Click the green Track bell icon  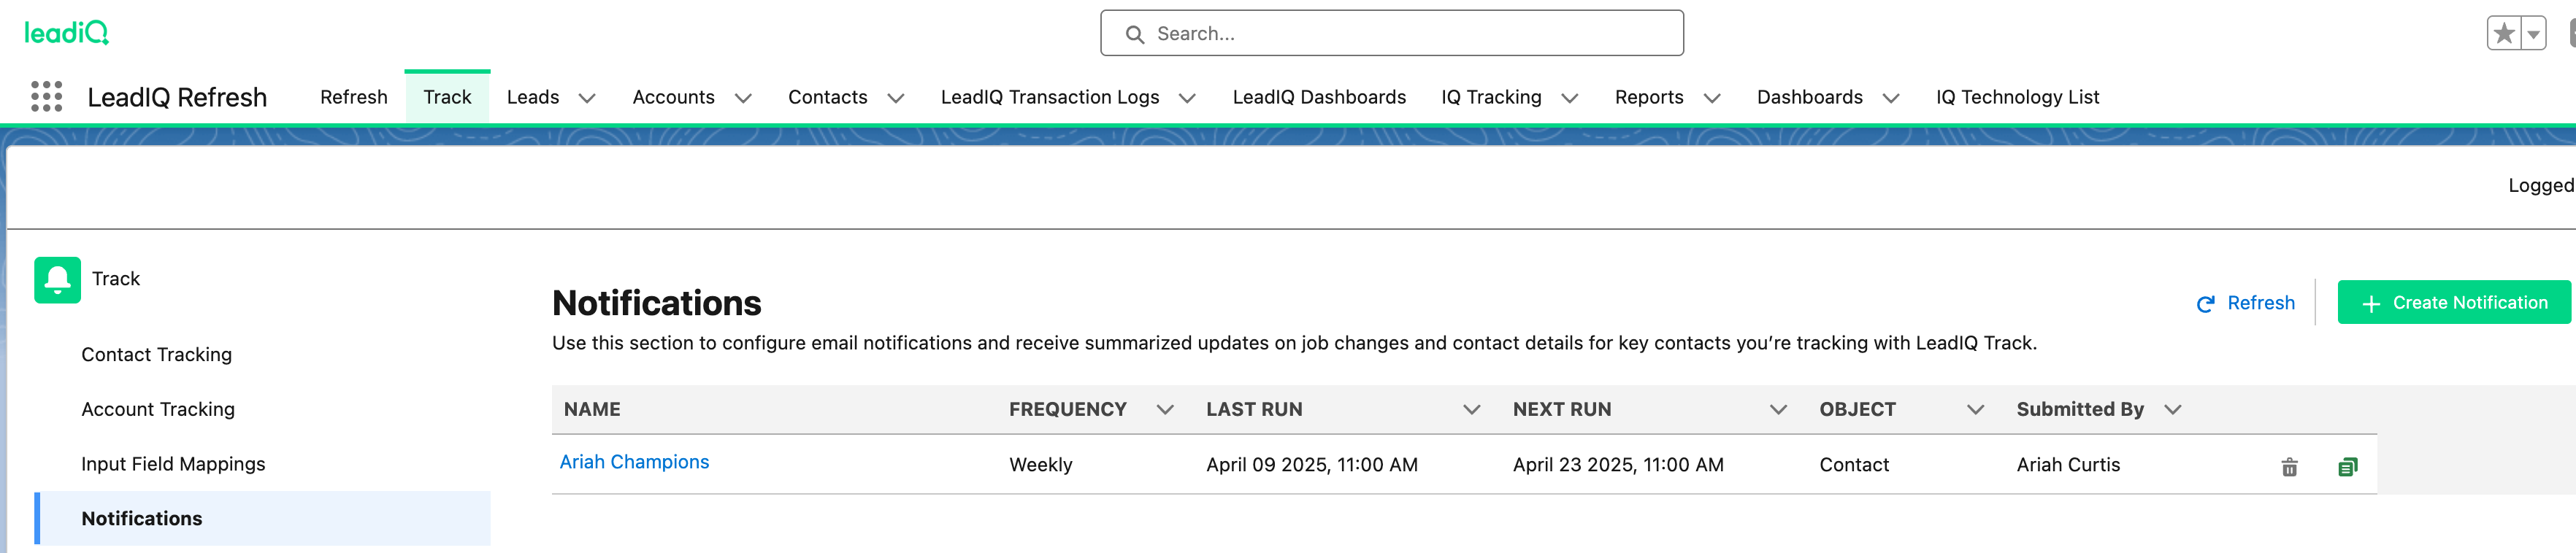click(57, 279)
